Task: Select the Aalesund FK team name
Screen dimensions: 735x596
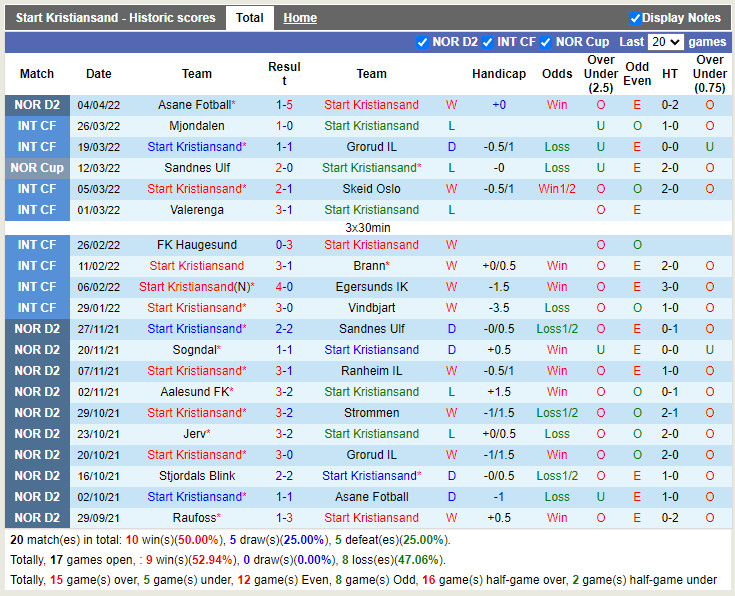Action: pyautogui.click(x=195, y=392)
